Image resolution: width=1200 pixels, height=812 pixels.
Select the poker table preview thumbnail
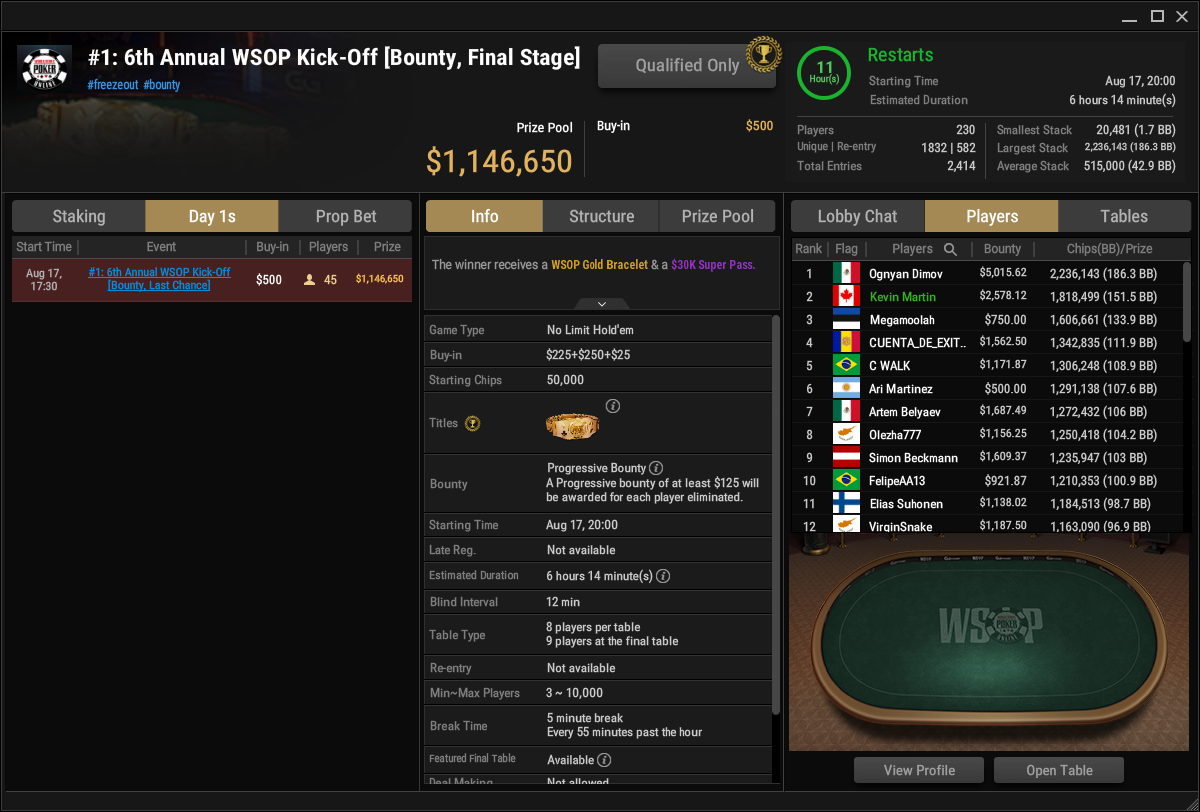point(989,642)
